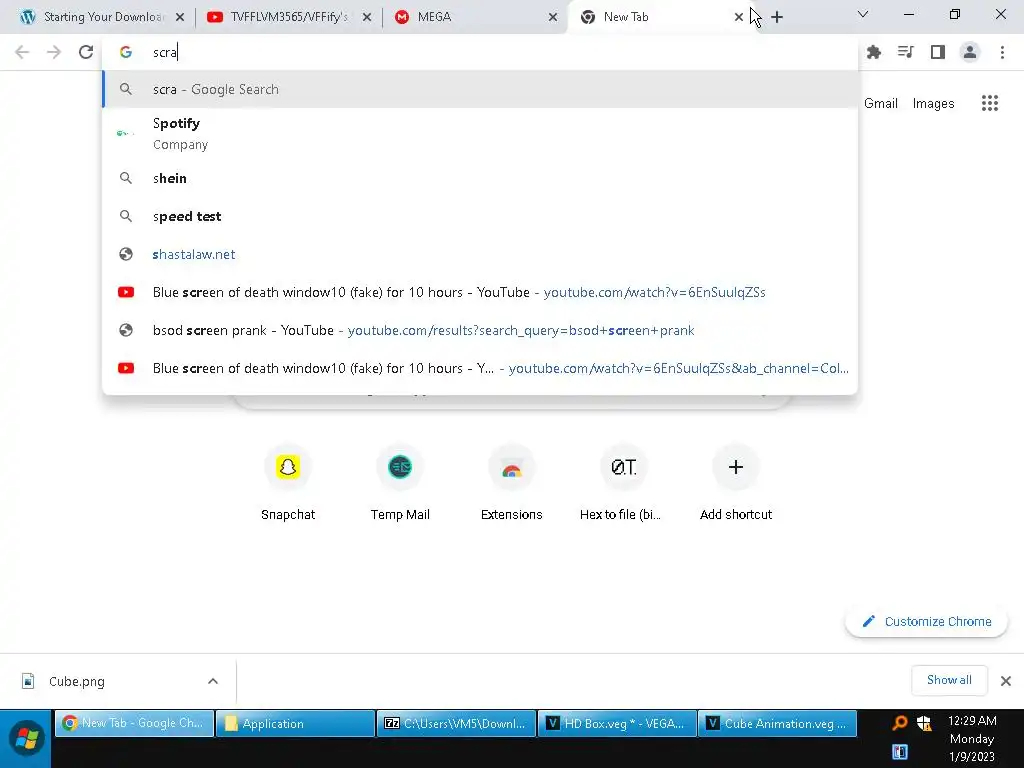Open the Chrome profile avatar
Viewport: 1024px width, 768px height.
click(970, 52)
